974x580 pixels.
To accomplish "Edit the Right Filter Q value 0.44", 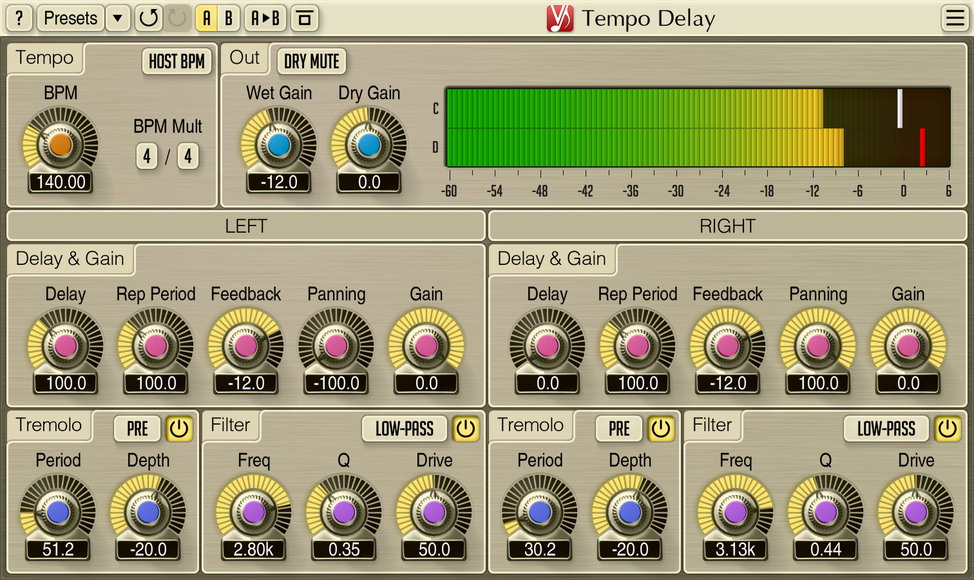I will (x=826, y=550).
